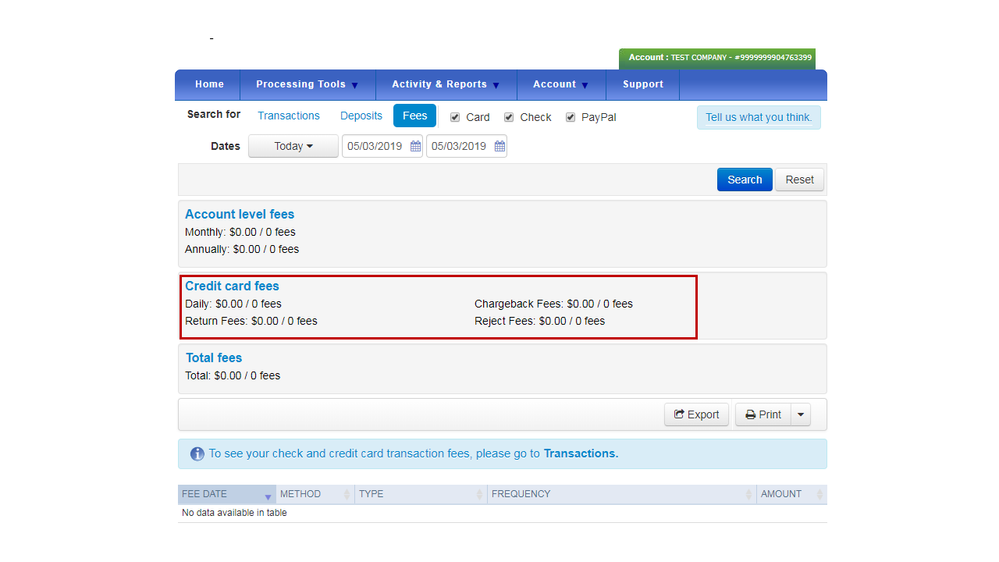Open the end date calendar picker icon
This screenshot has height=562, width=999.
(x=500, y=146)
